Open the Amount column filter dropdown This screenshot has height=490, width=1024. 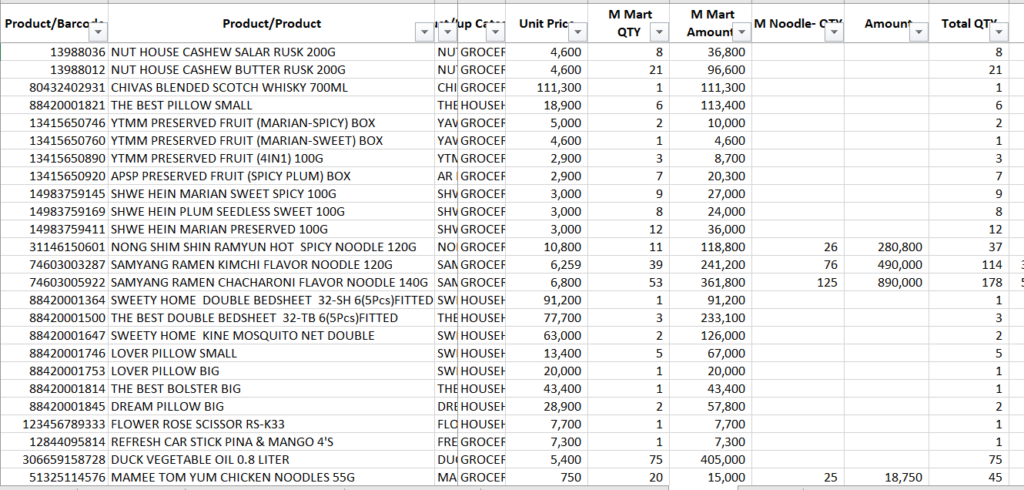919,32
